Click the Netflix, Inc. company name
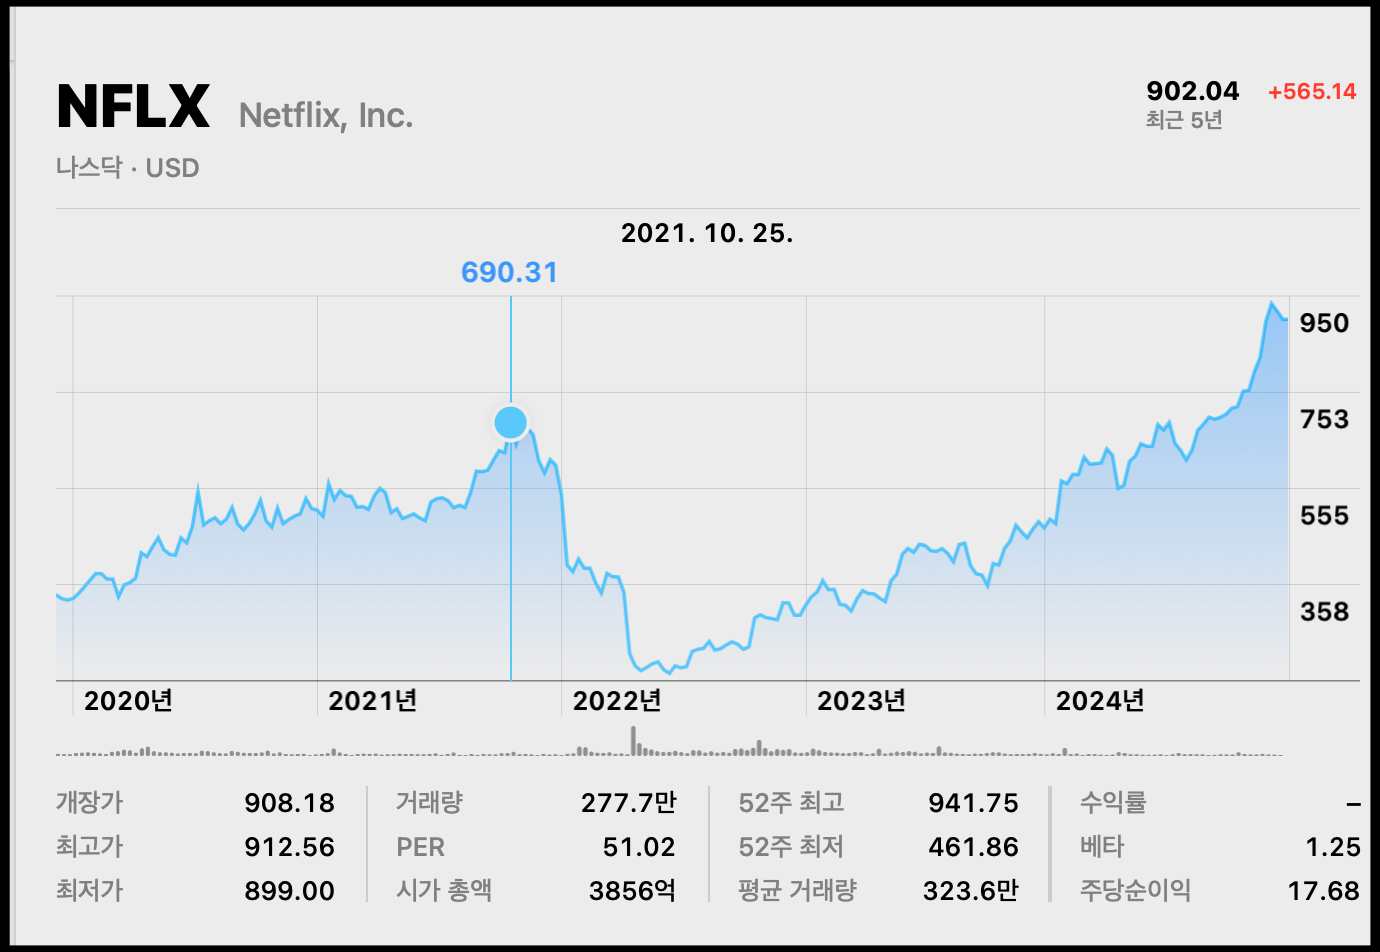Image resolution: width=1380 pixels, height=952 pixels. click(x=326, y=116)
